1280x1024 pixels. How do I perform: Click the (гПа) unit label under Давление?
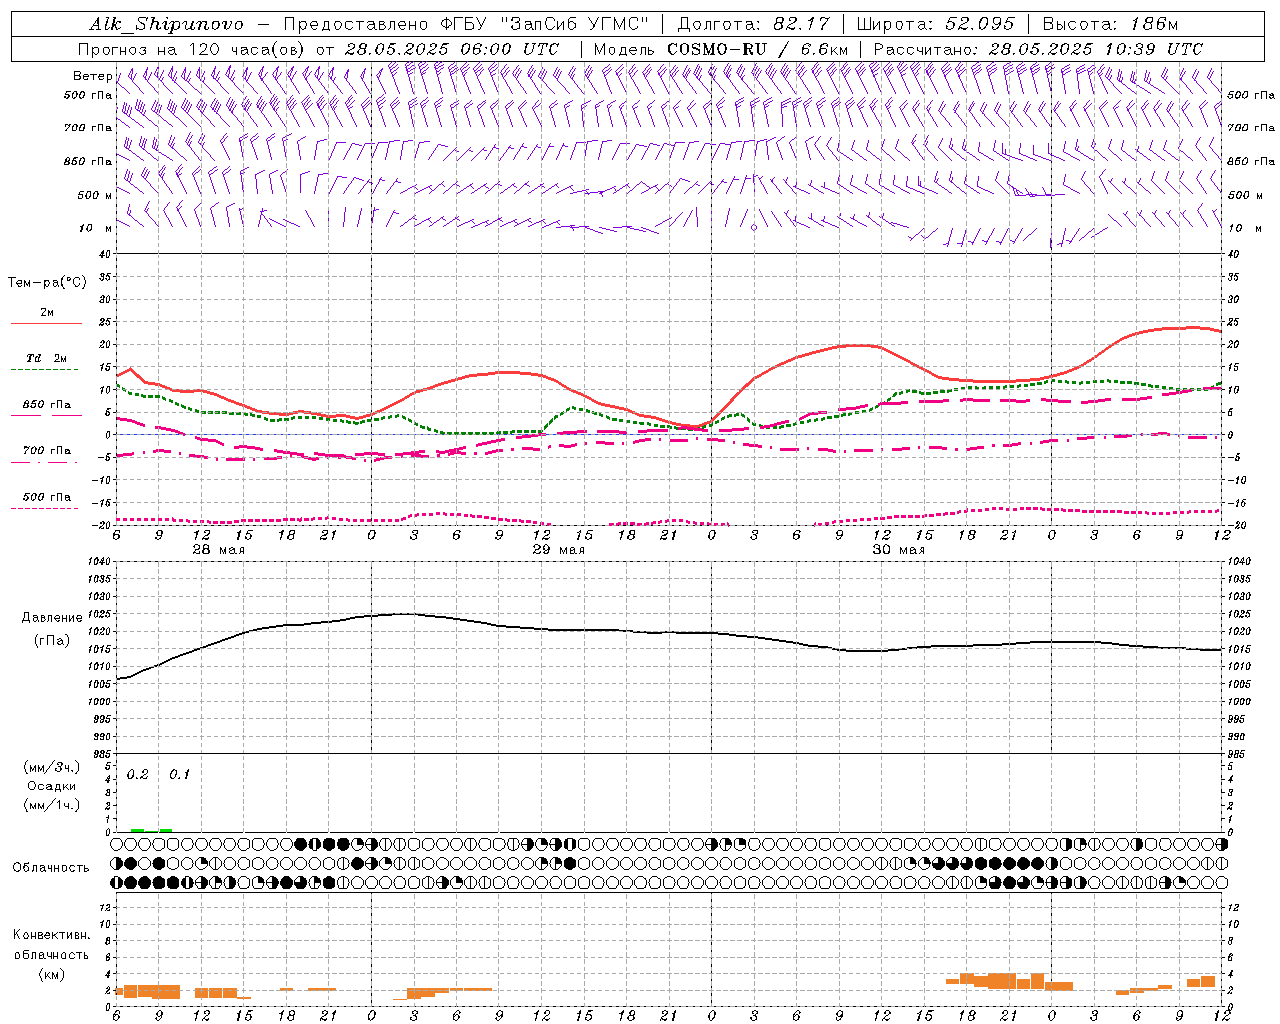(52, 641)
